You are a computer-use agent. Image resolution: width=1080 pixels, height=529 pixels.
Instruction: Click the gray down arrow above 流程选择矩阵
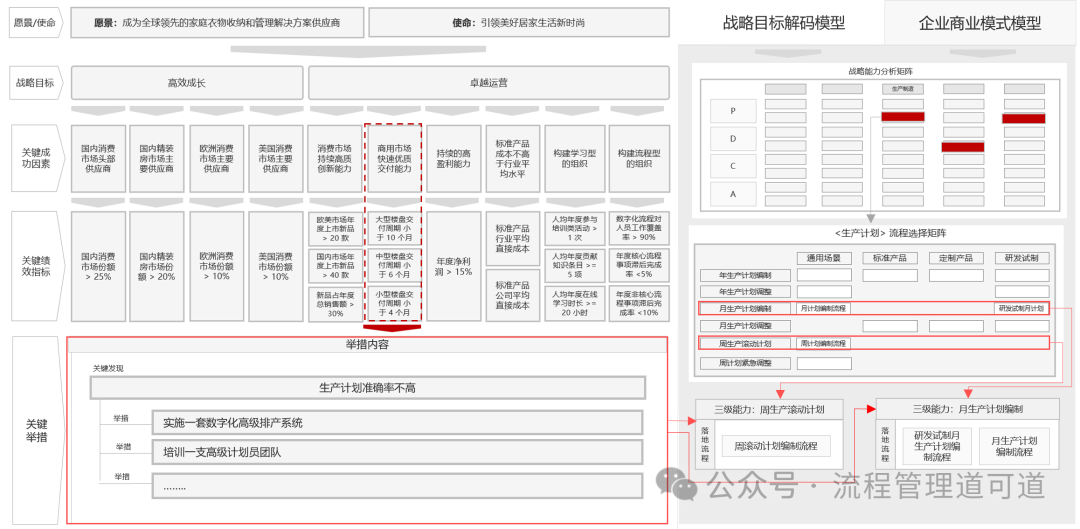click(869, 217)
